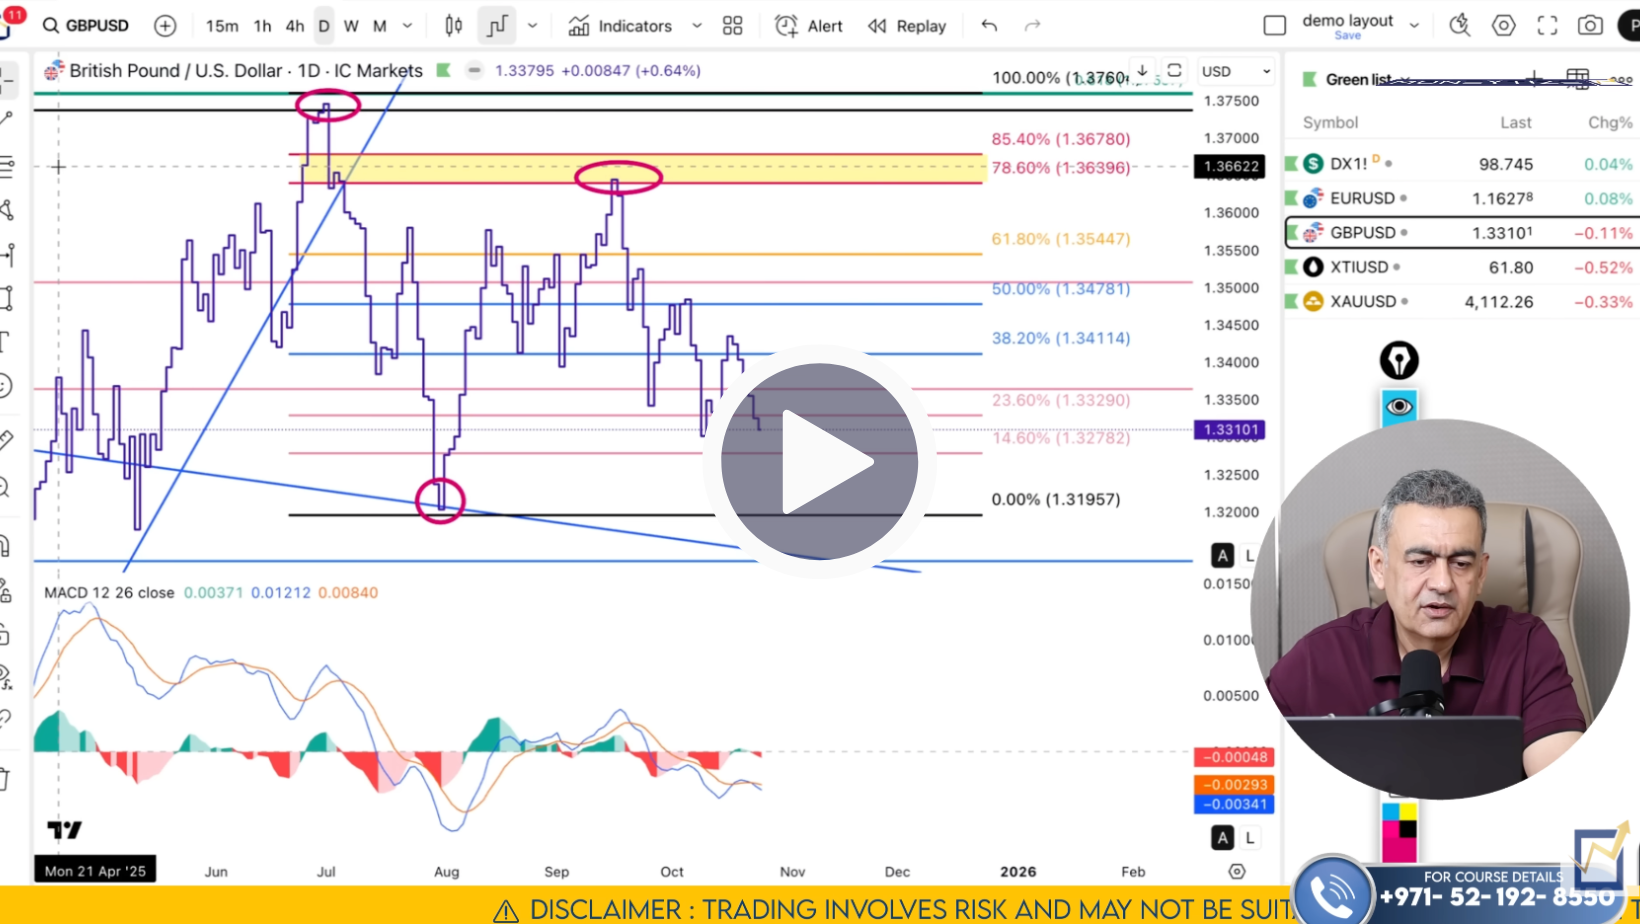Open the Indicators dialog
The width and height of the screenshot is (1640, 924).
pos(620,26)
